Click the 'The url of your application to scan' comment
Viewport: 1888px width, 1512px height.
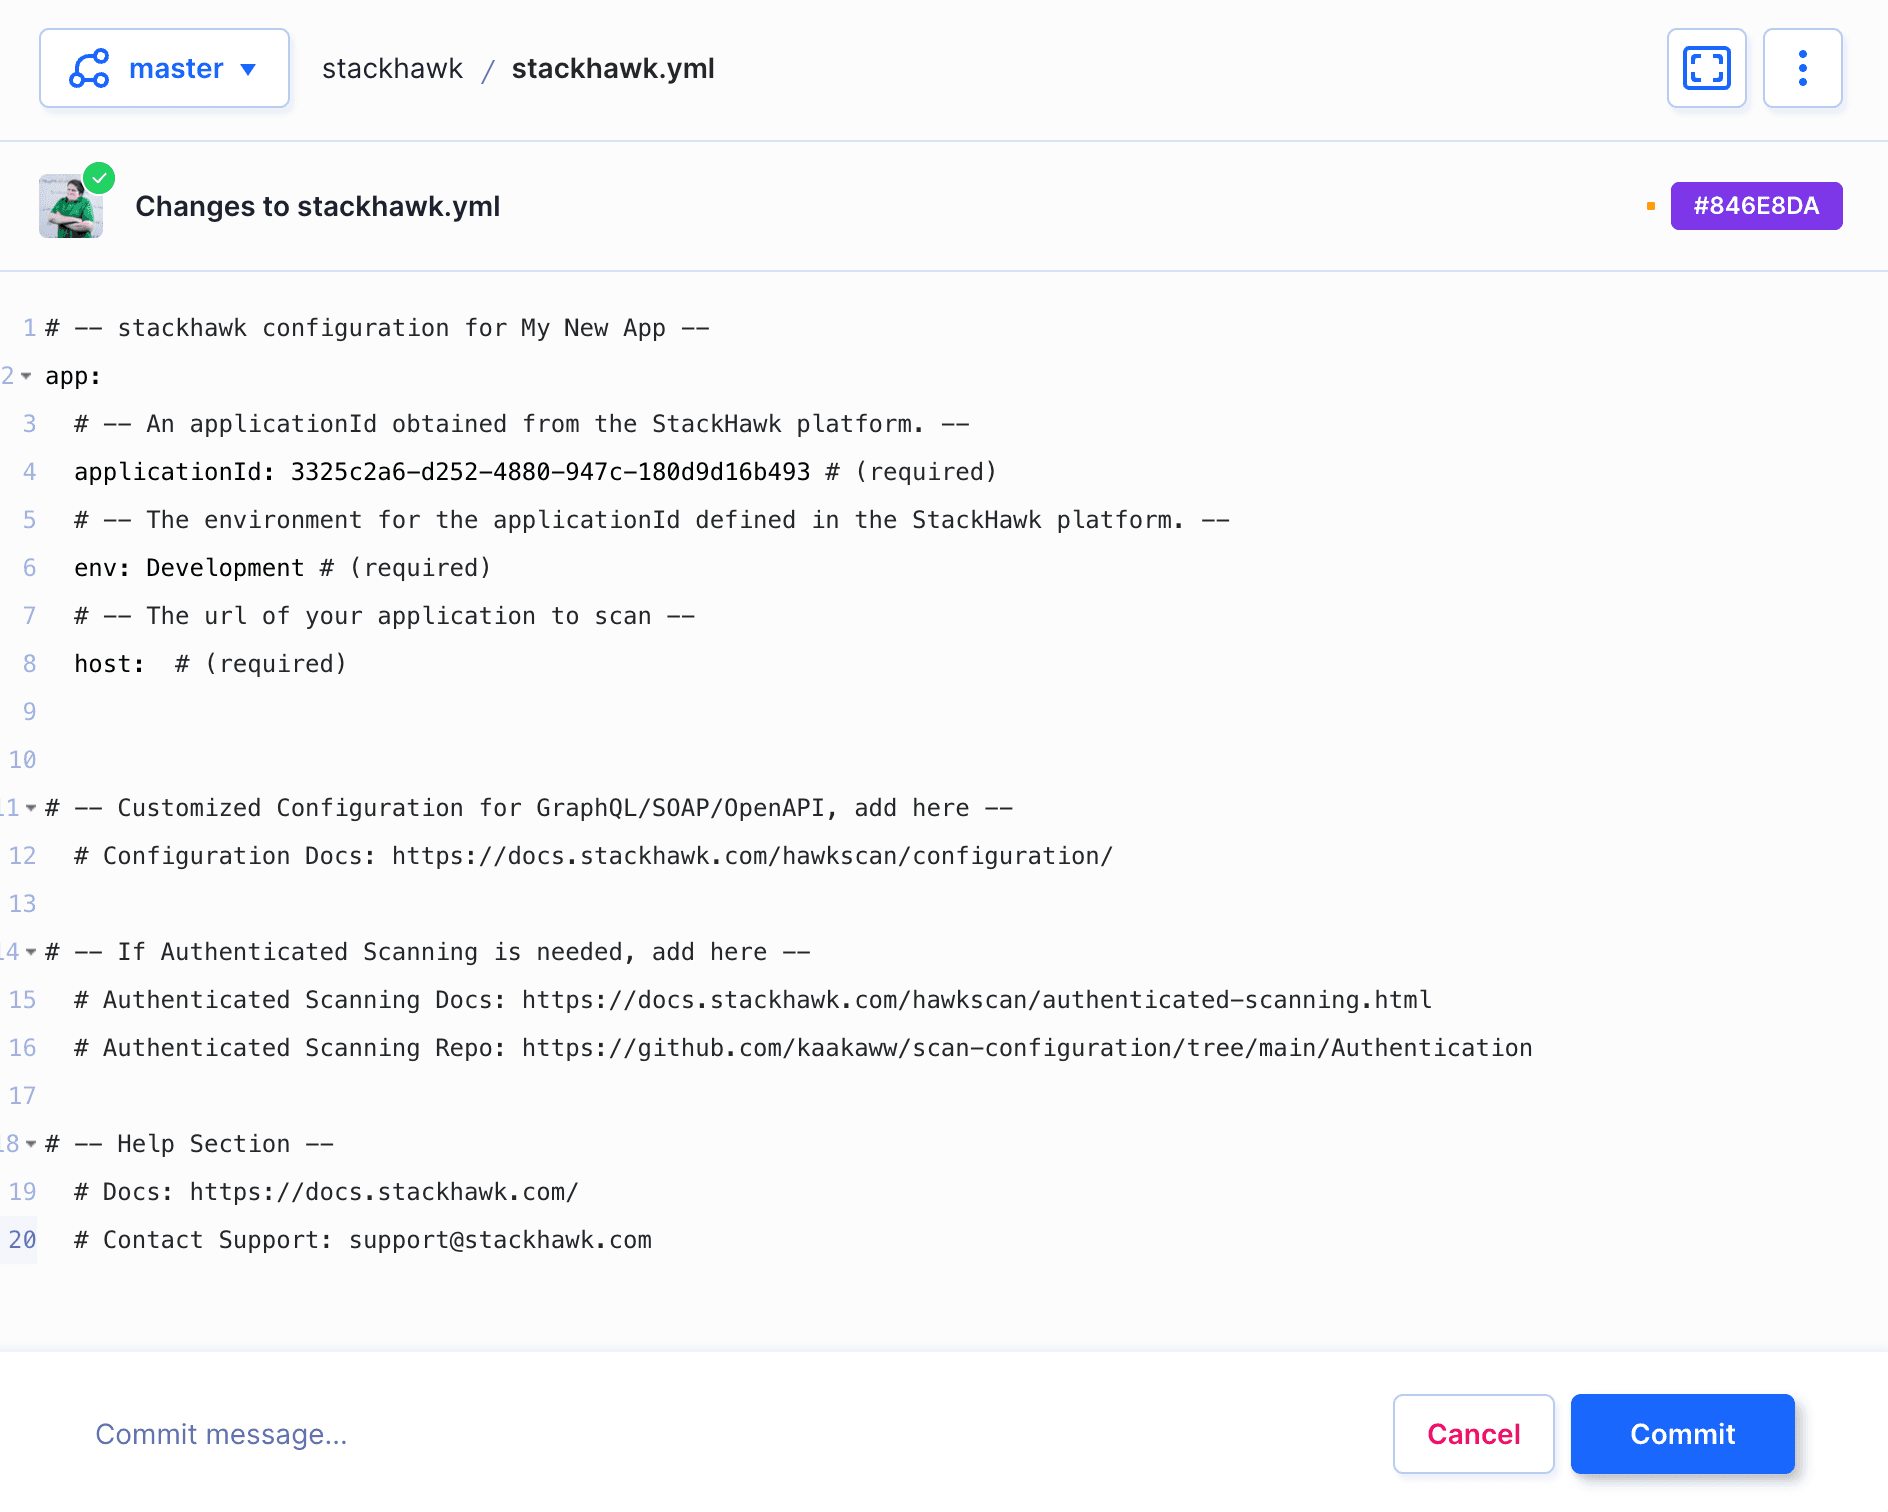click(x=384, y=616)
